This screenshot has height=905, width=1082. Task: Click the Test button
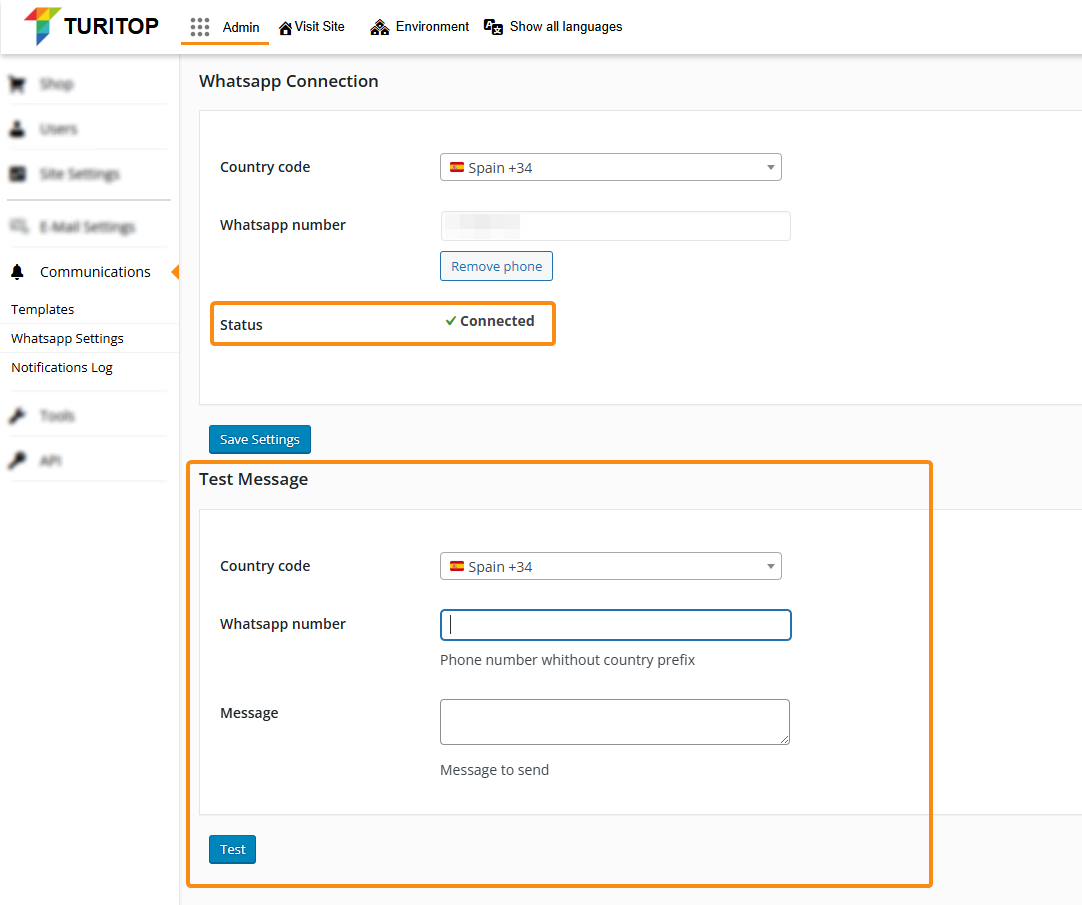pos(232,849)
